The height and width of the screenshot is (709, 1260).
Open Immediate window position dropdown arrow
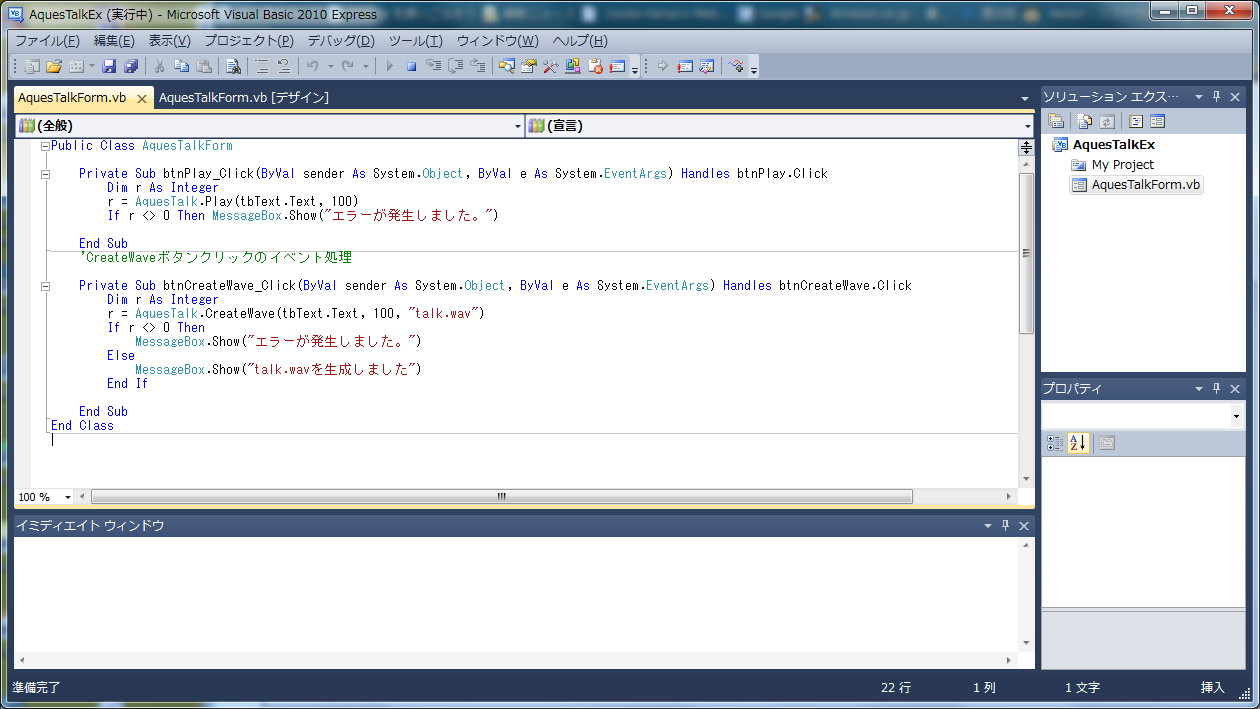coord(987,525)
